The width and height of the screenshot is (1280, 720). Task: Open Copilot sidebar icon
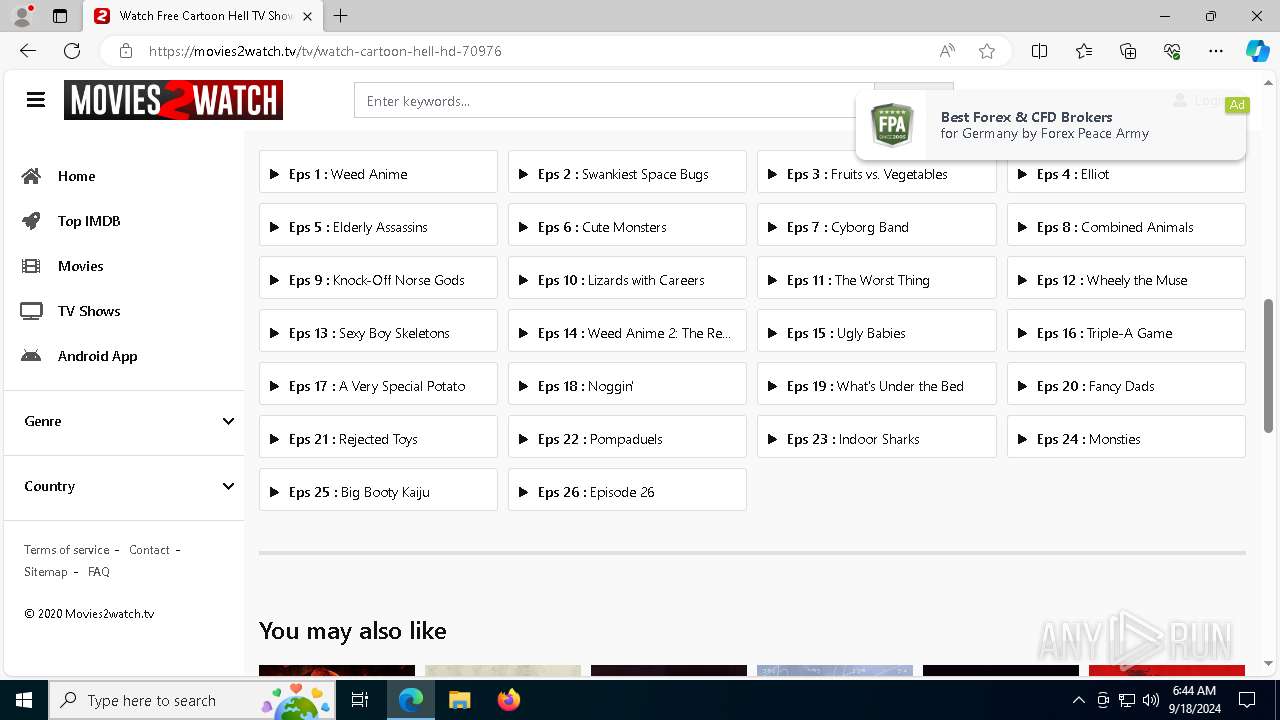click(x=1257, y=51)
